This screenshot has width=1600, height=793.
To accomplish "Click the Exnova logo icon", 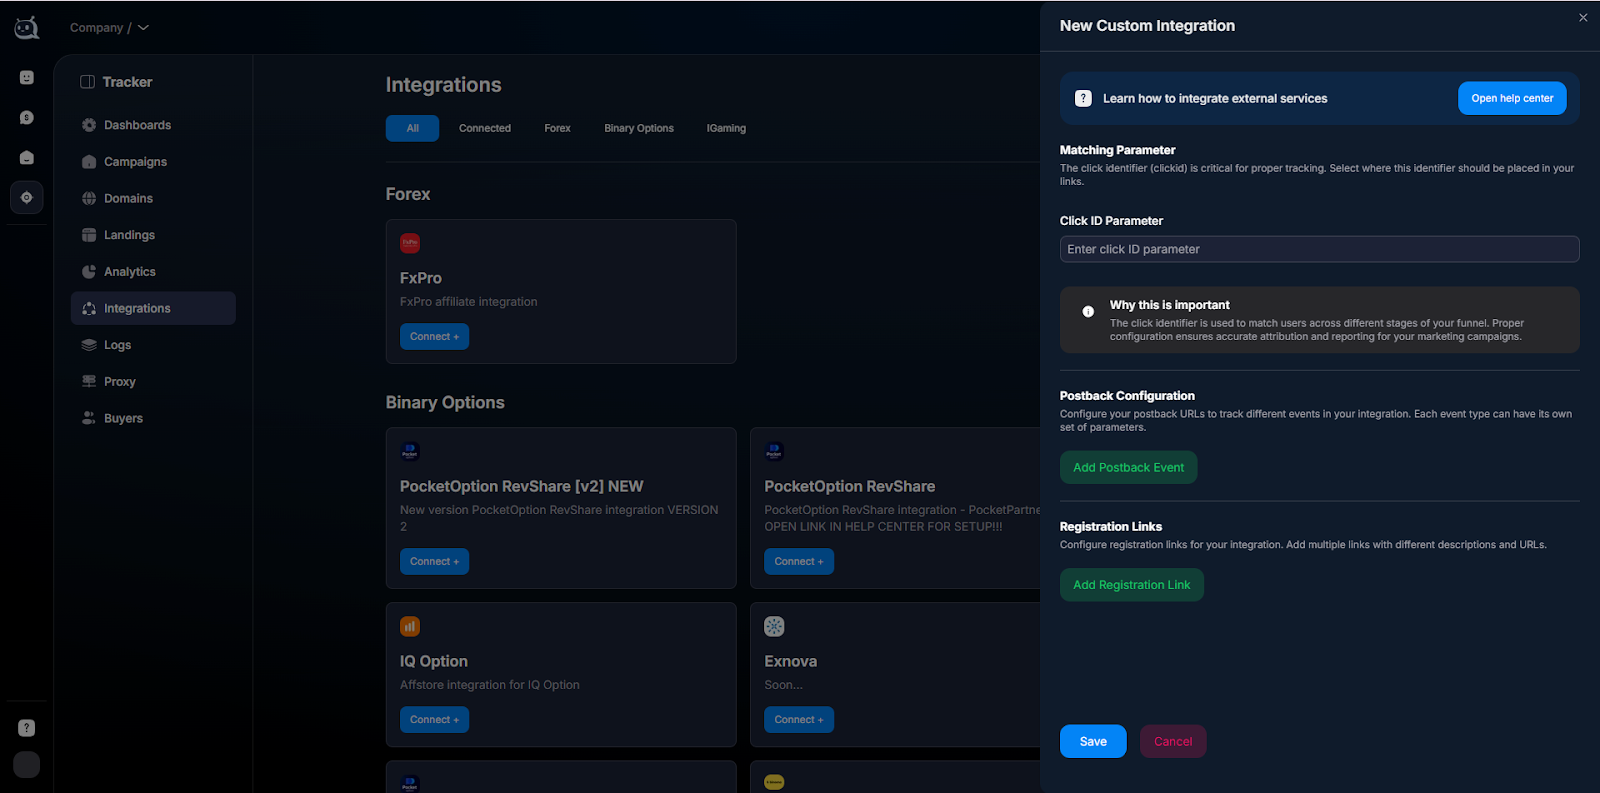I will tap(774, 626).
